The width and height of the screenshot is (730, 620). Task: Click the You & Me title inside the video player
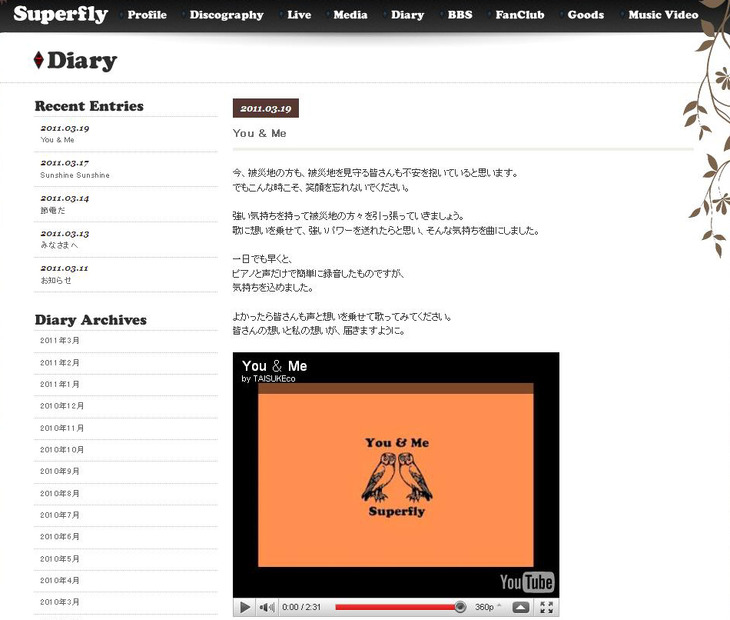pyautogui.click(x=274, y=366)
